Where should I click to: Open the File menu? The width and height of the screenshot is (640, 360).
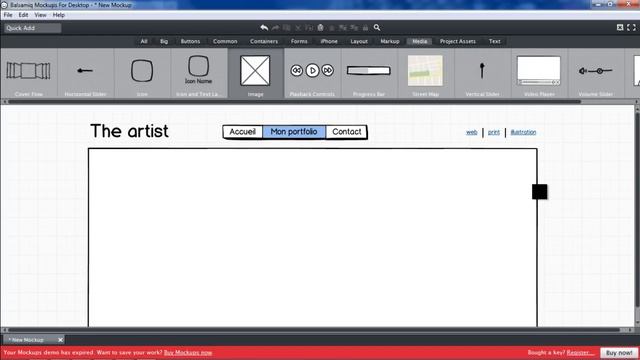(8, 15)
